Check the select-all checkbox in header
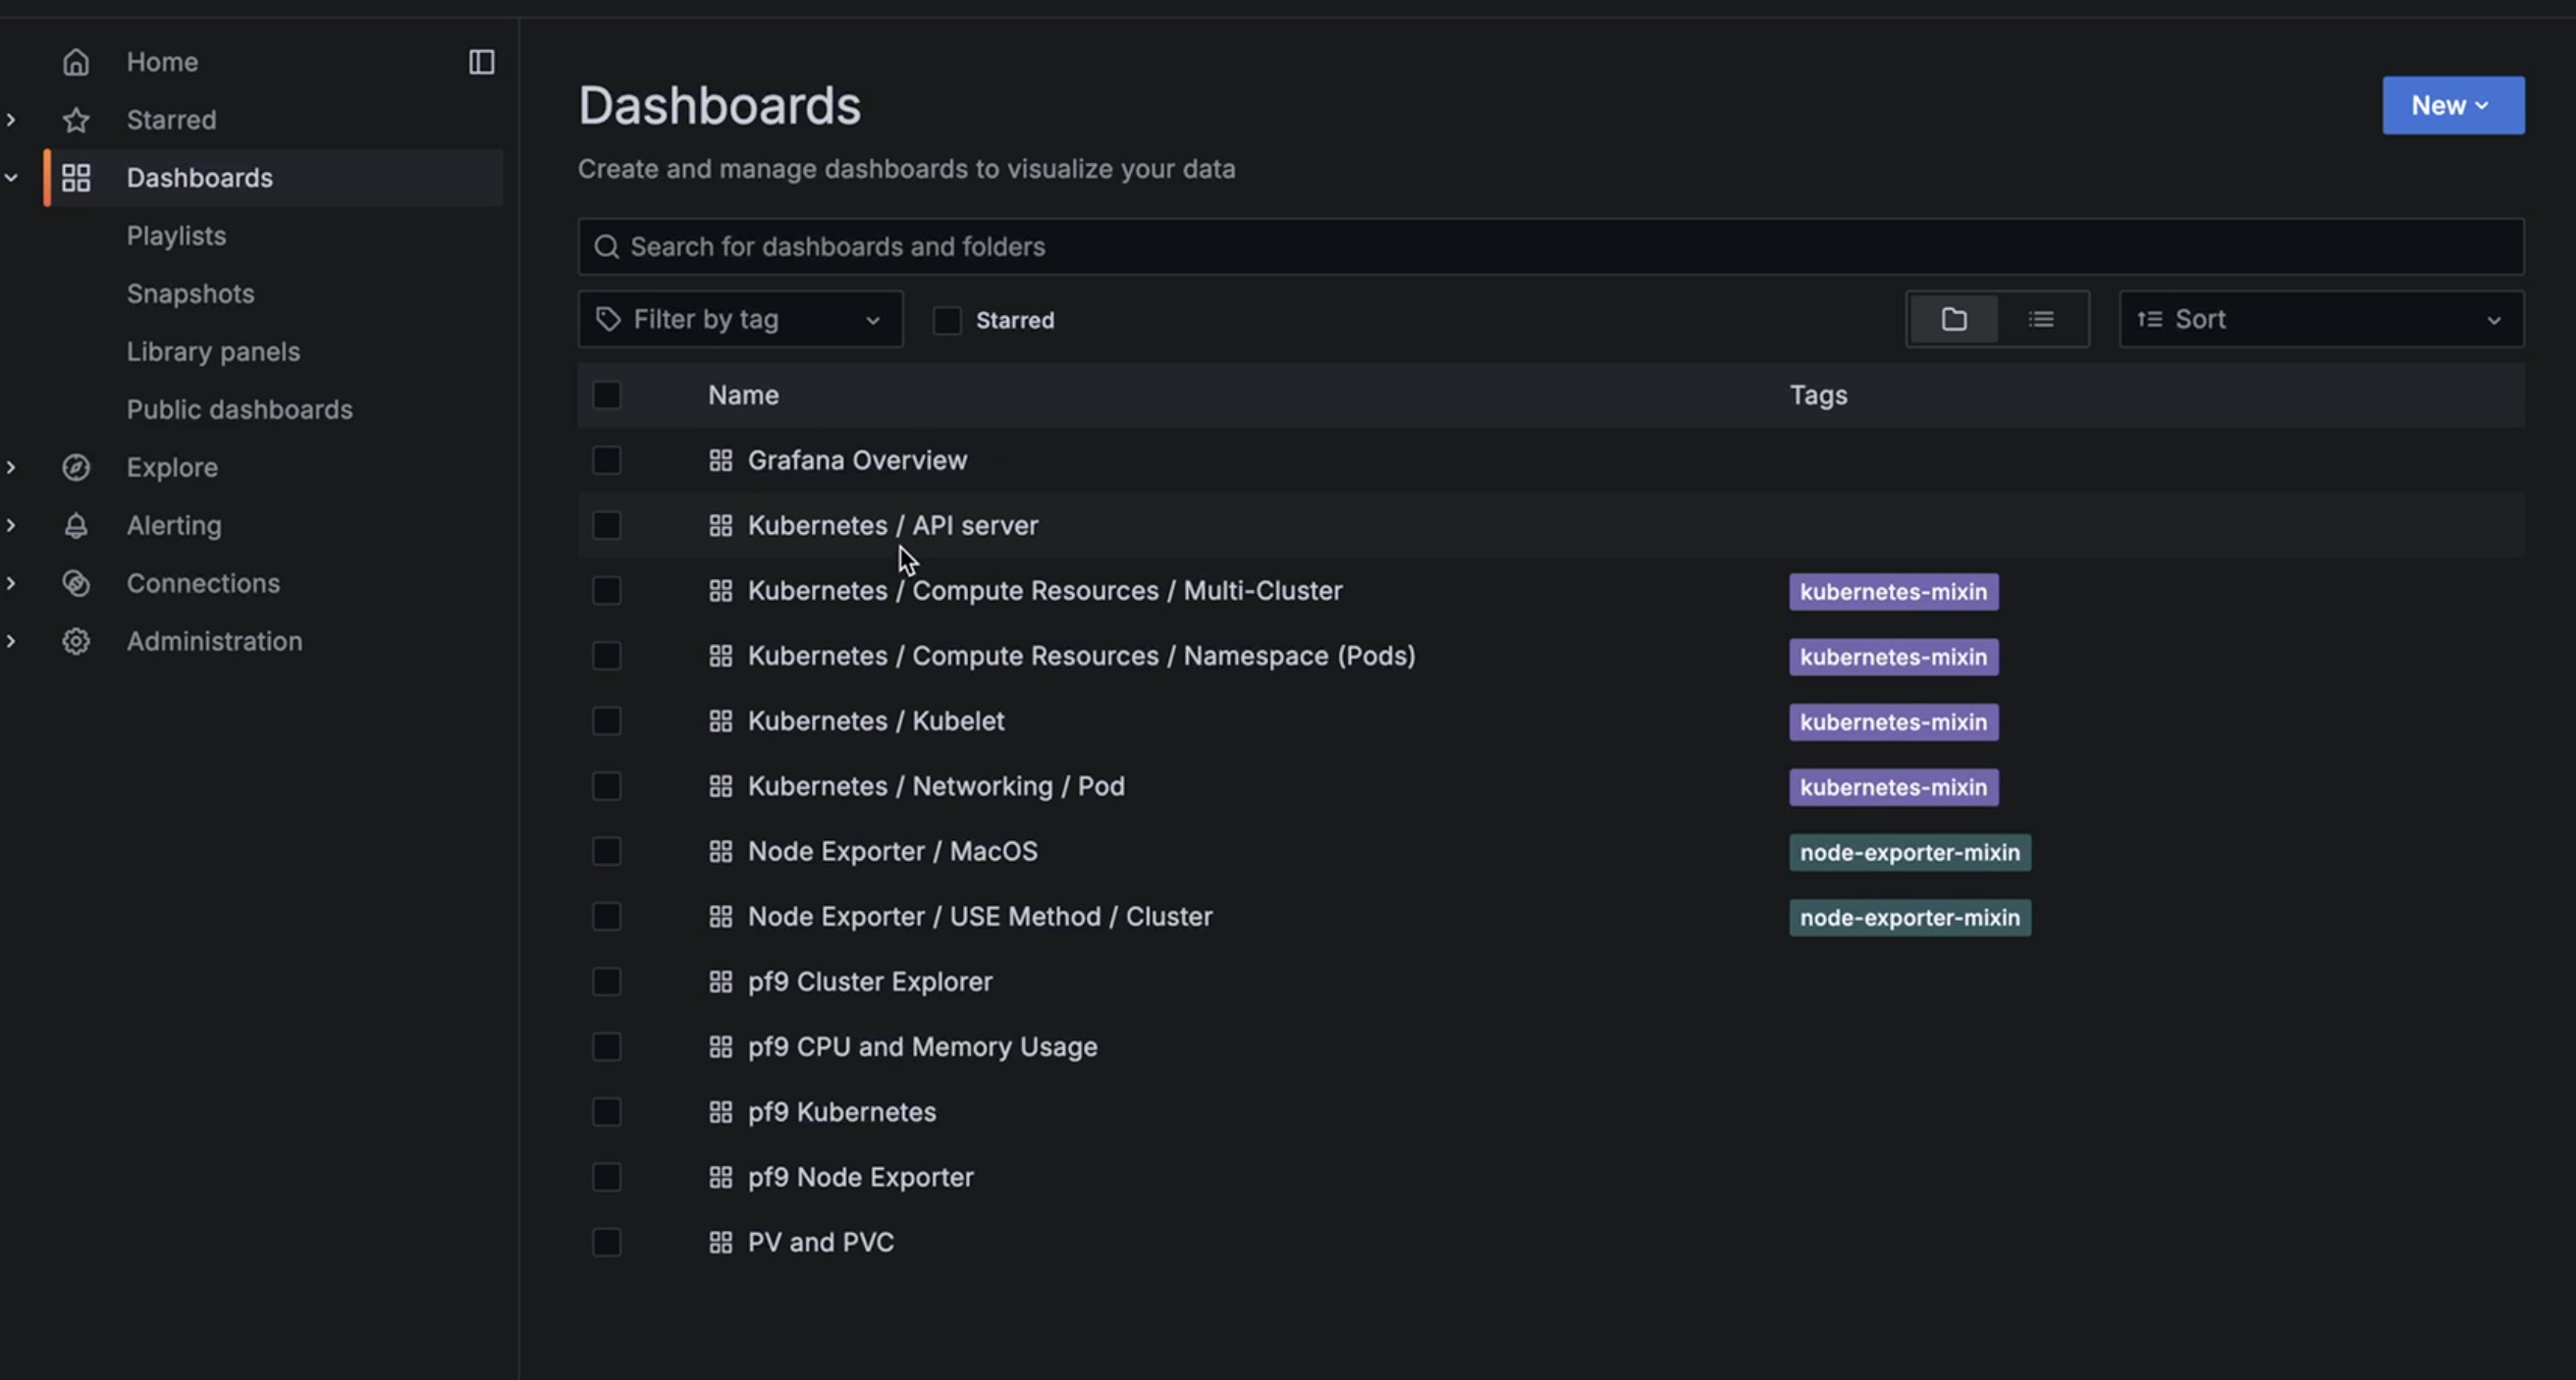2576x1380 pixels. pos(606,396)
